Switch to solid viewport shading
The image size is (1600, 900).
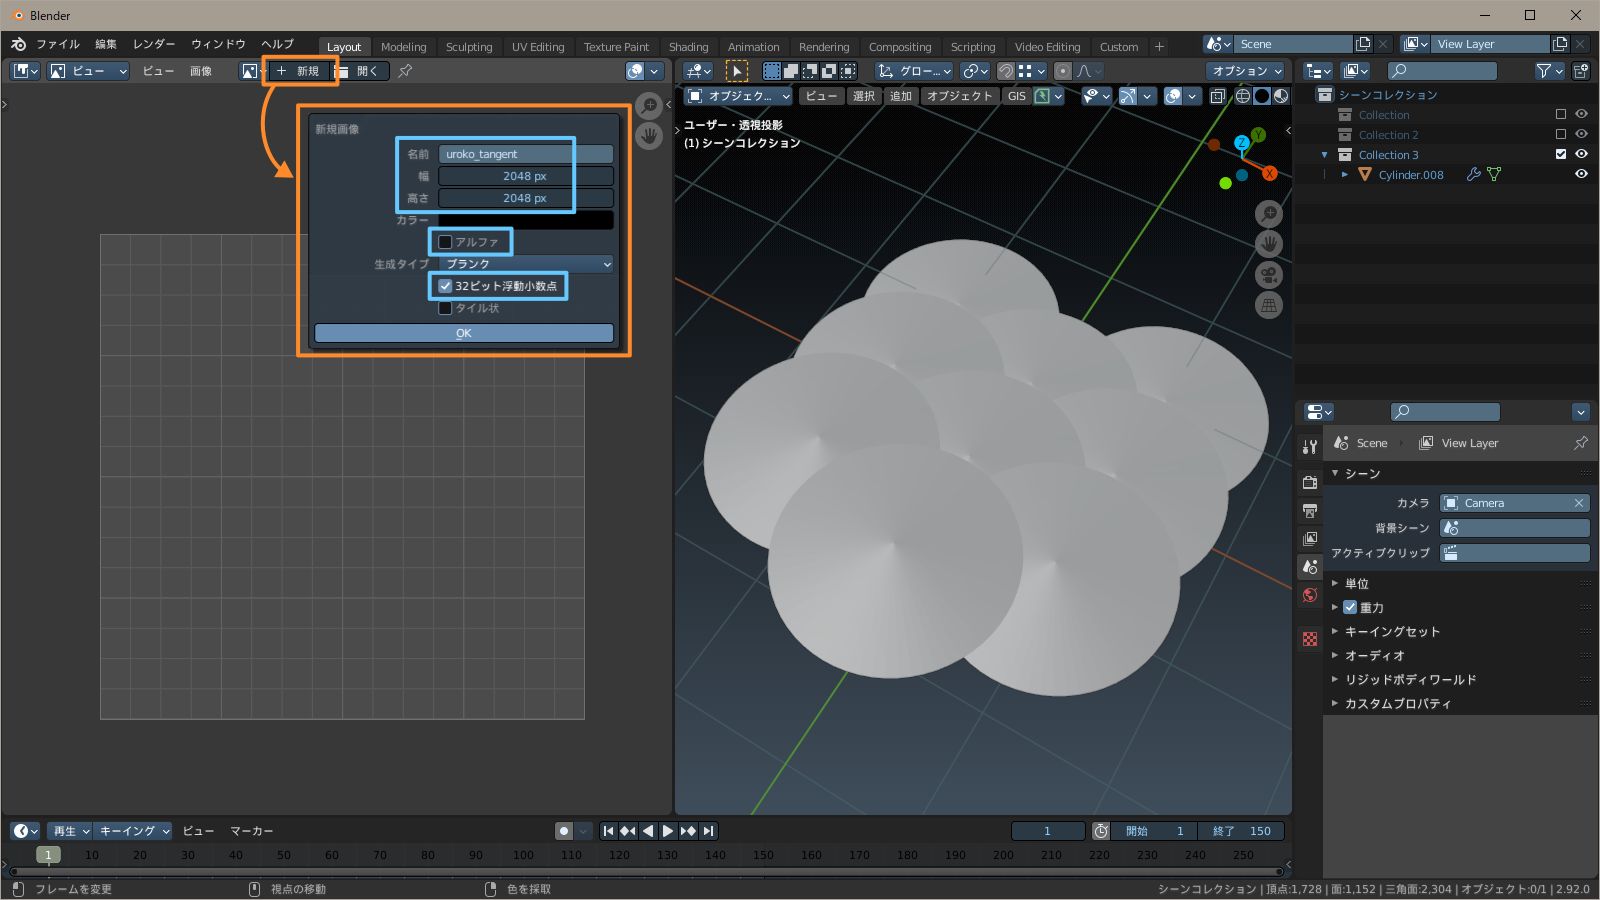pyautogui.click(x=1262, y=96)
